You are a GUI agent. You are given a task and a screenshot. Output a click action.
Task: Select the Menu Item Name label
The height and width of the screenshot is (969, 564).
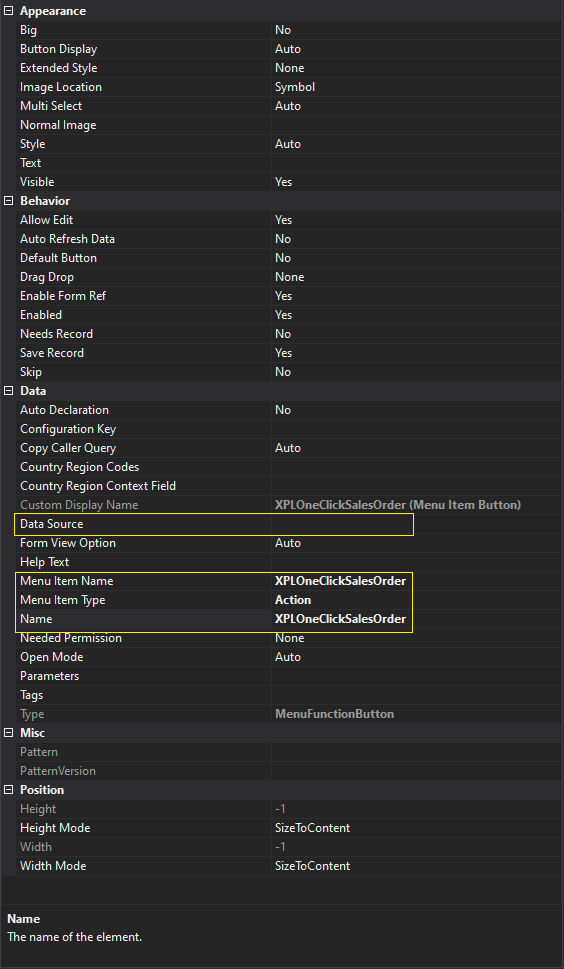point(67,581)
